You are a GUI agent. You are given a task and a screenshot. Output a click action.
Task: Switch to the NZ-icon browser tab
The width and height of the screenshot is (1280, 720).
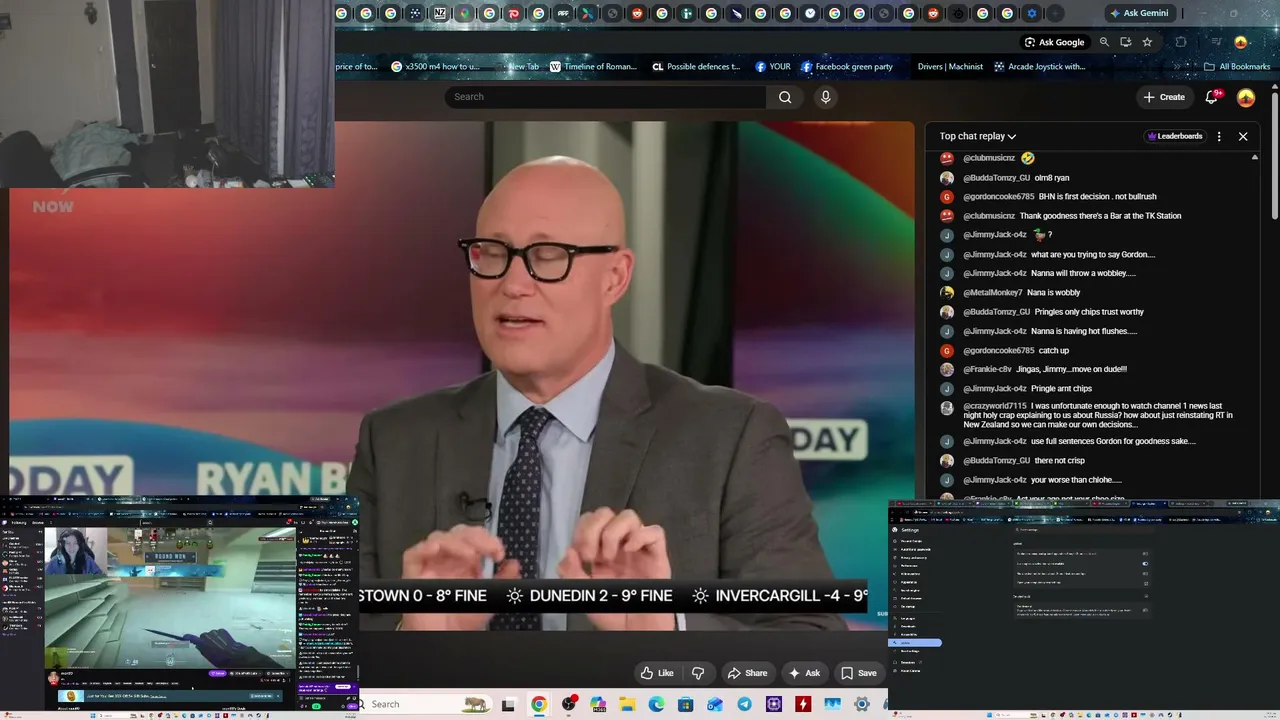coord(440,13)
